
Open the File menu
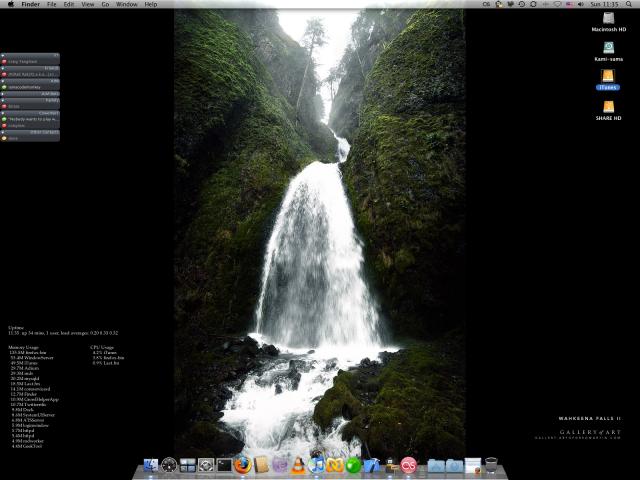[52, 4]
